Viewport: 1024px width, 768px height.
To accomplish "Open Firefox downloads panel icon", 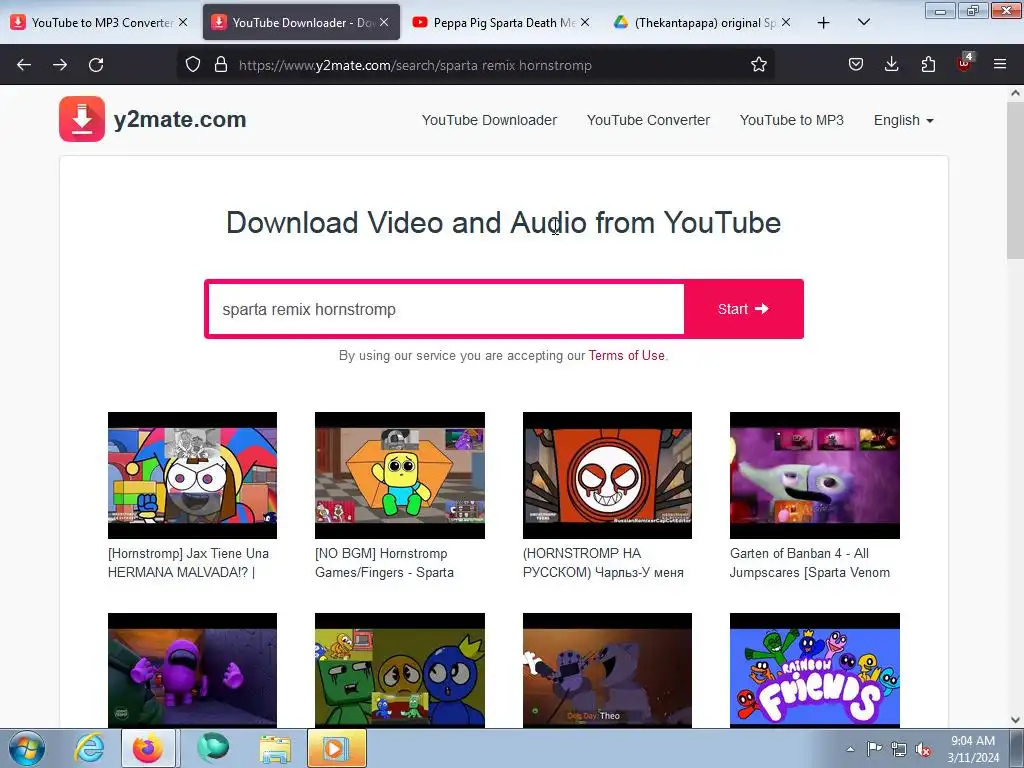I will 891,64.
